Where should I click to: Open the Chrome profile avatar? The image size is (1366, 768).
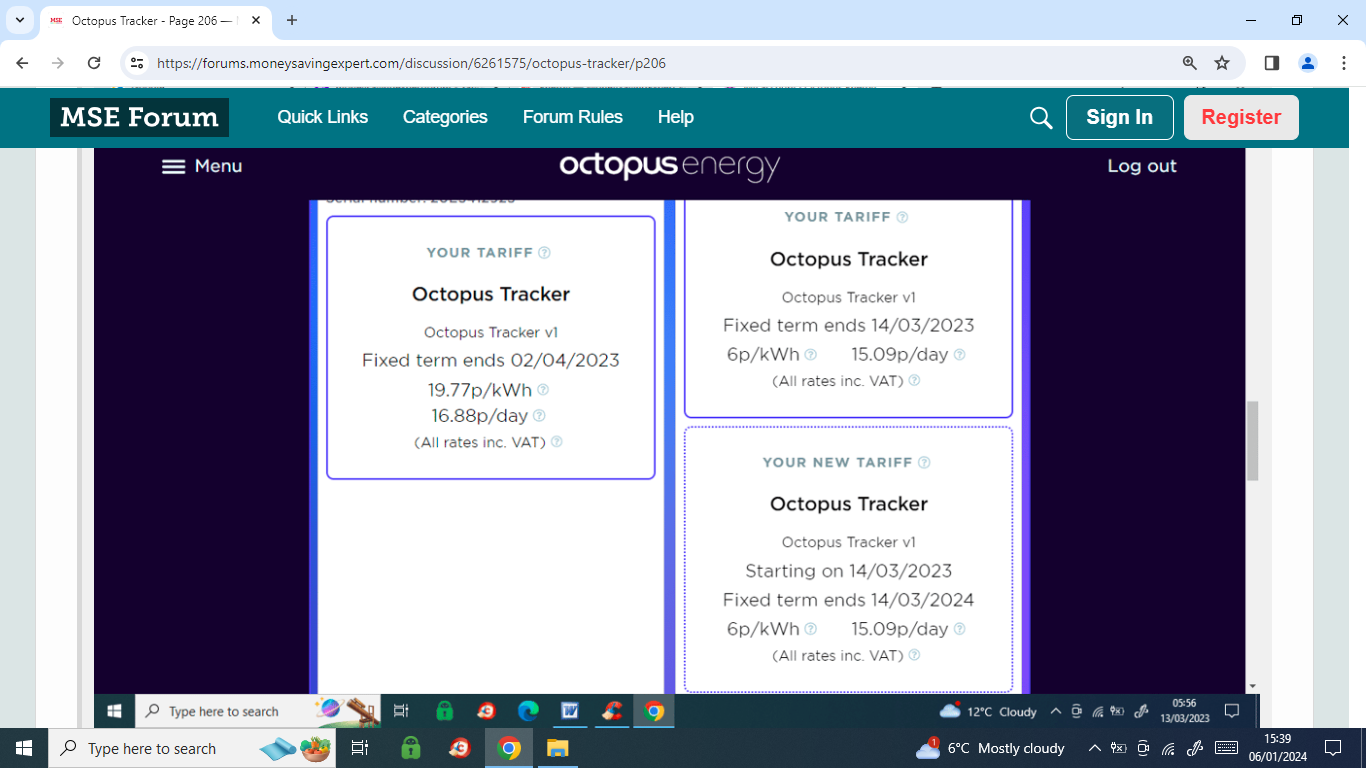pos(1308,63)
